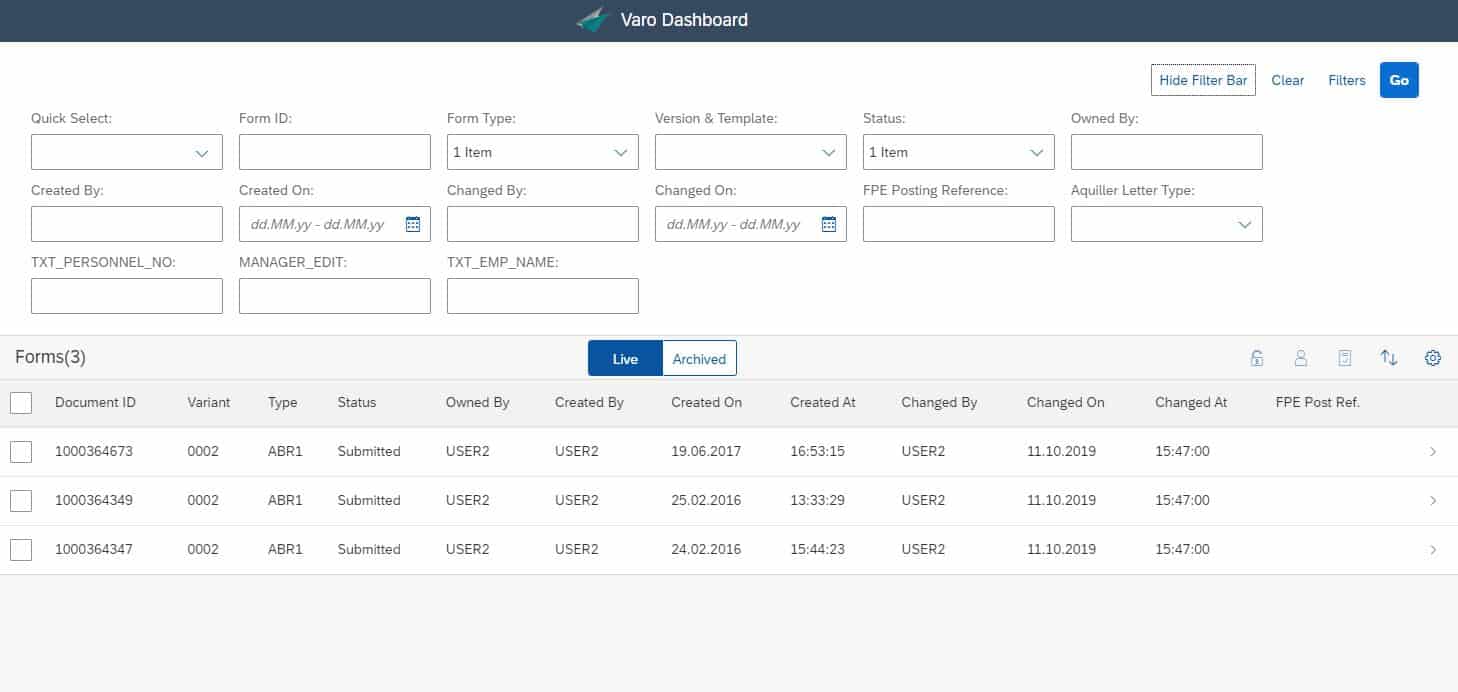Click the sort icon above the Forms table
This screenshot has height=692, width=1458.
pos(1389,357)
